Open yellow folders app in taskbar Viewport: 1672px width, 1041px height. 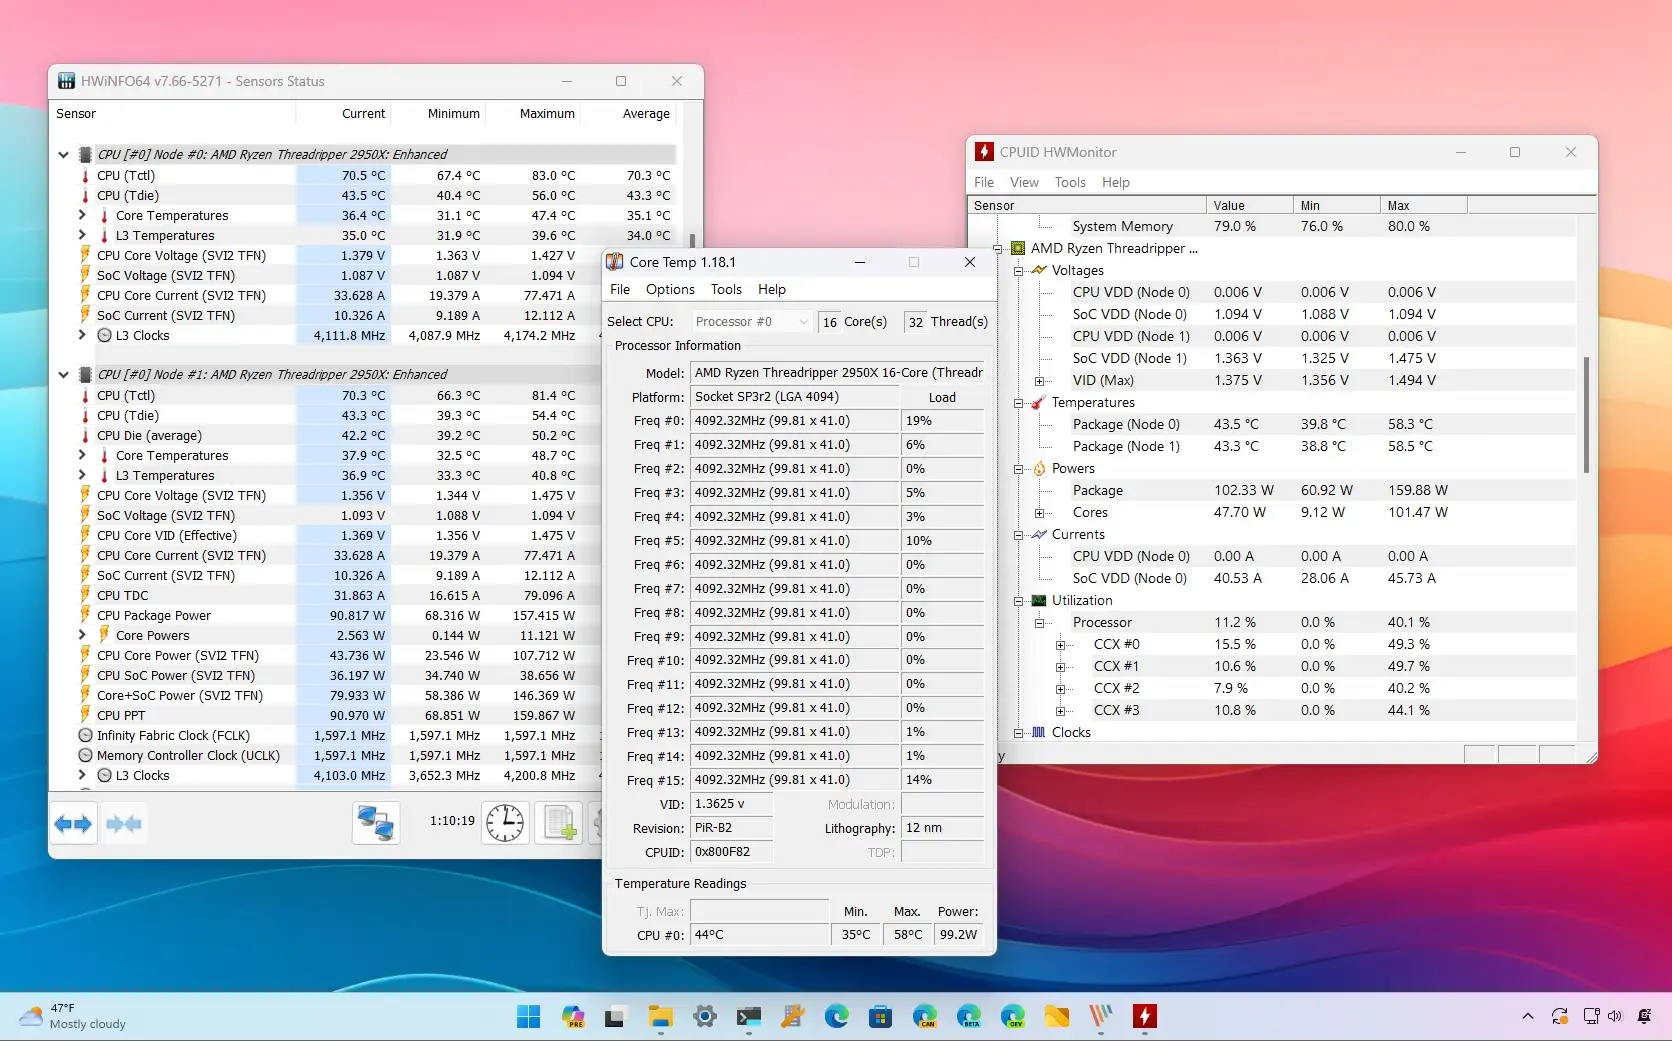(1057, 1017)
